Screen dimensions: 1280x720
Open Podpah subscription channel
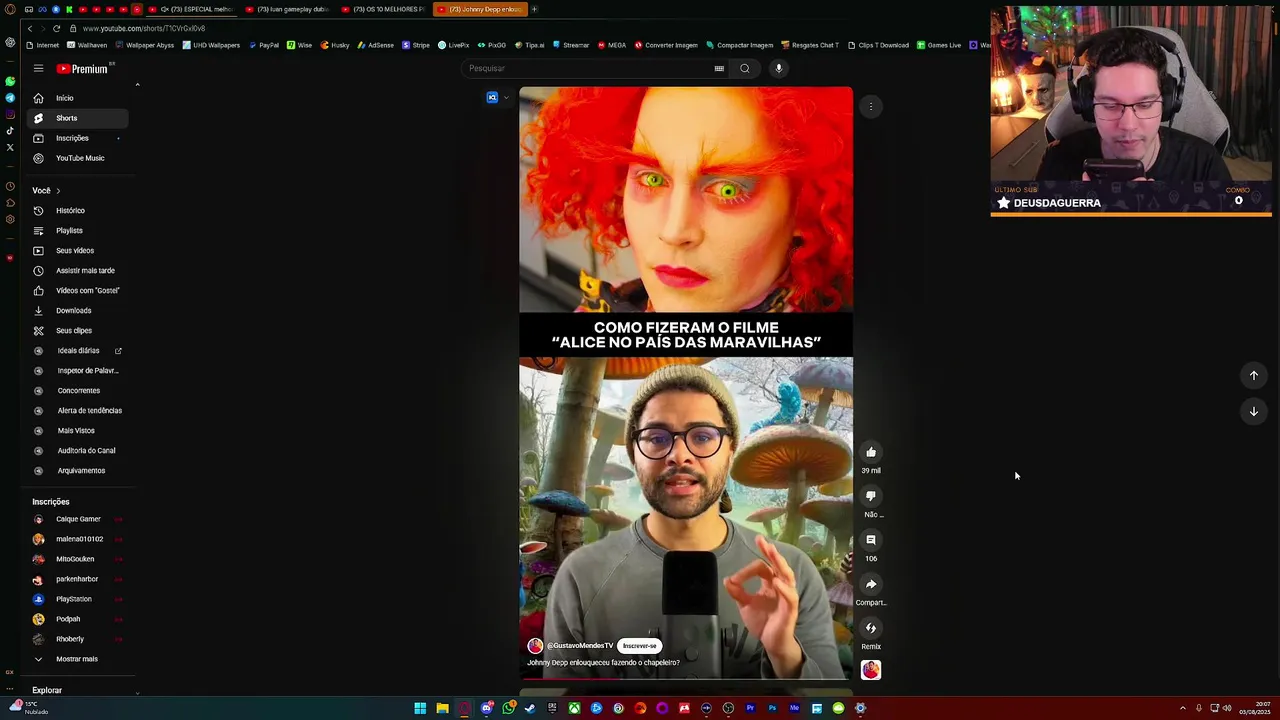click(78, 619)
